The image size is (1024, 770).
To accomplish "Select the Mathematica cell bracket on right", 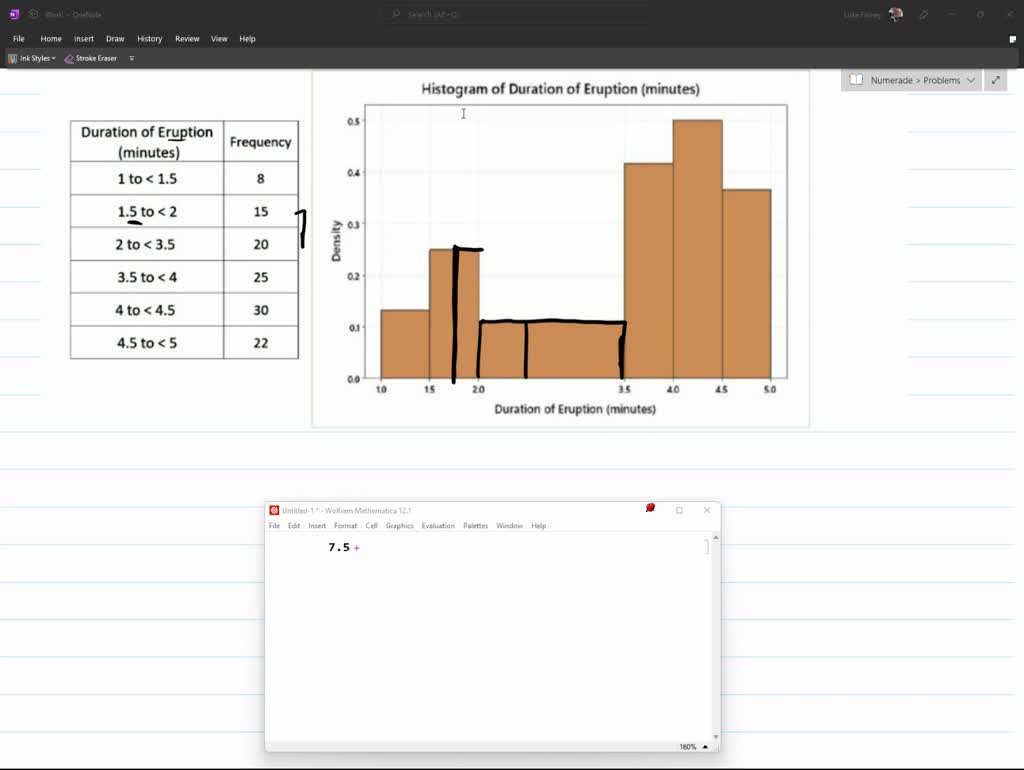I will coord(707,547).
